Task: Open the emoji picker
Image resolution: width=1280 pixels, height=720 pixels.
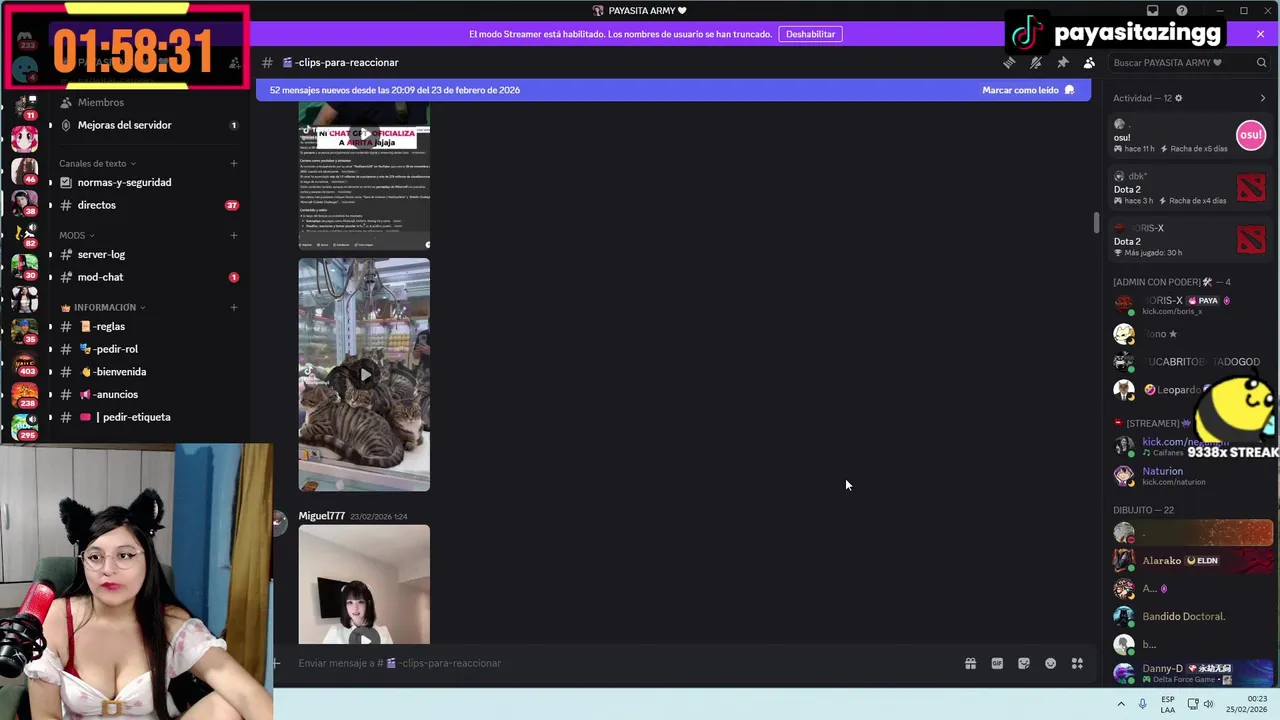Action: click(x=1050, y=663)
